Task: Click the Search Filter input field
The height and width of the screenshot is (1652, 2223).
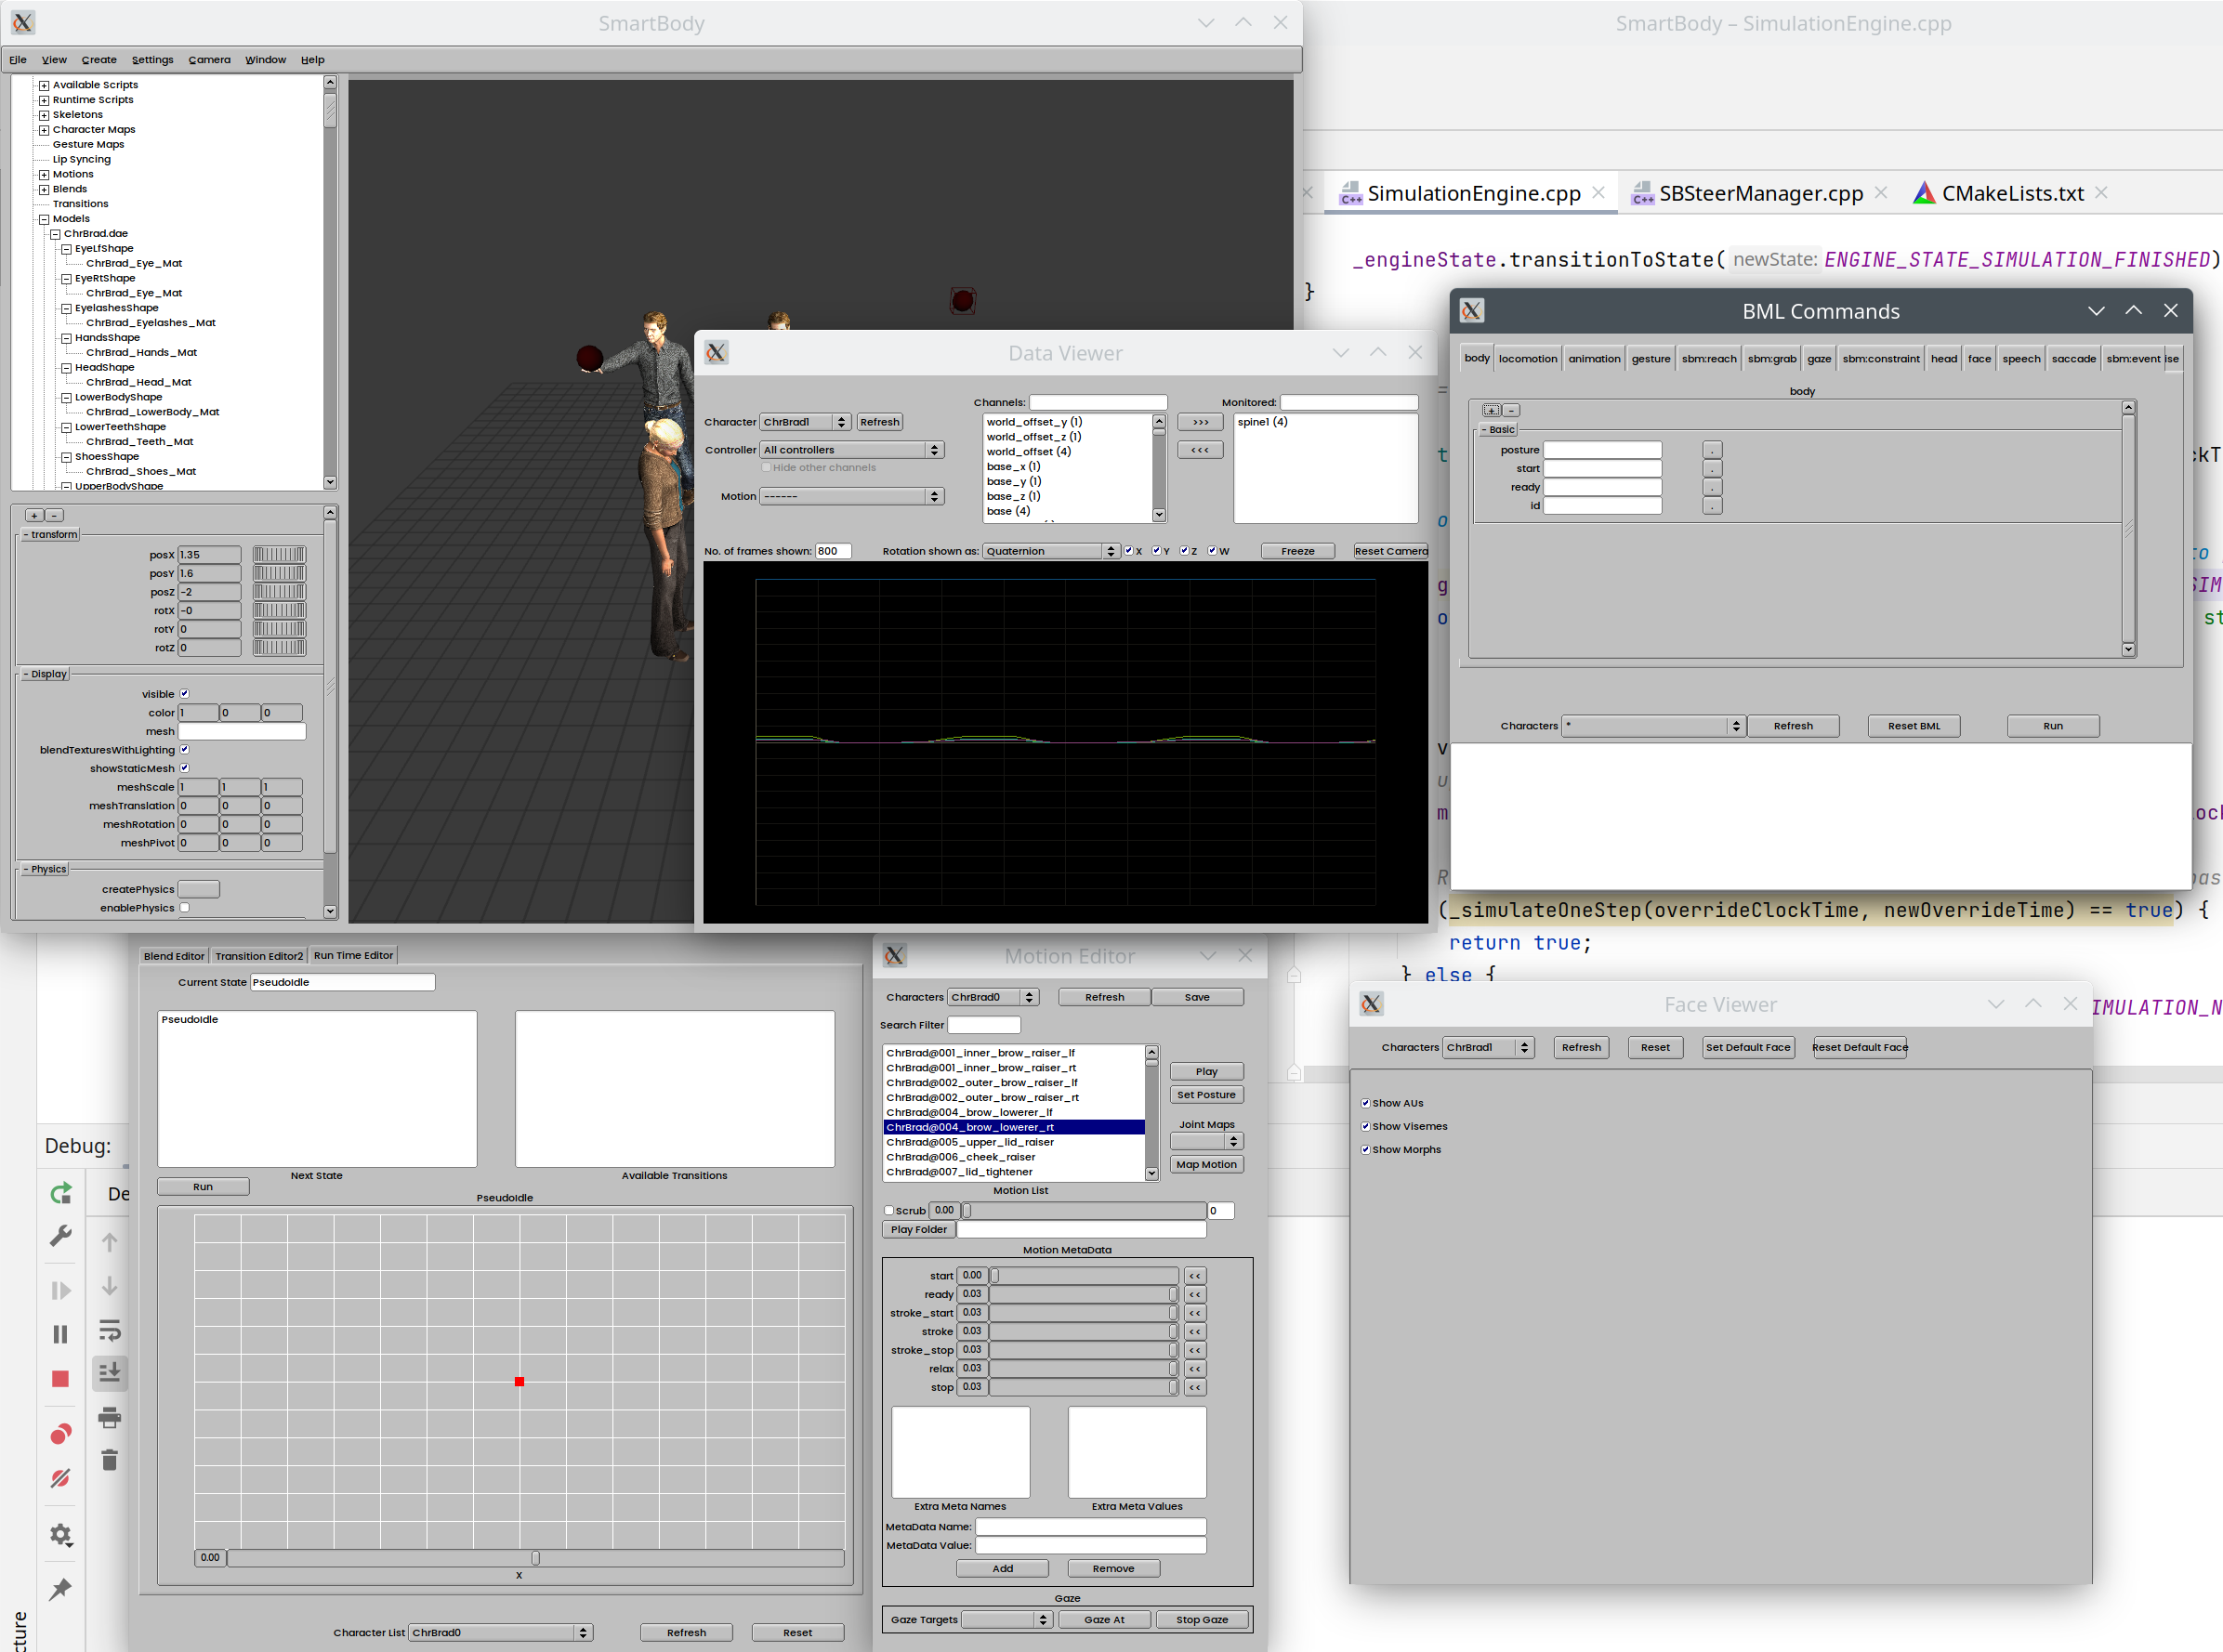Action: click(983, 1025)
